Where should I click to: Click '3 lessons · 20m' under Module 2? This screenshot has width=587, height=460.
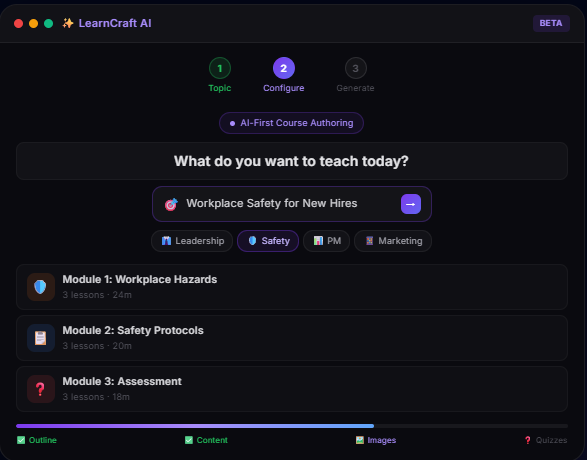point(97,346)
